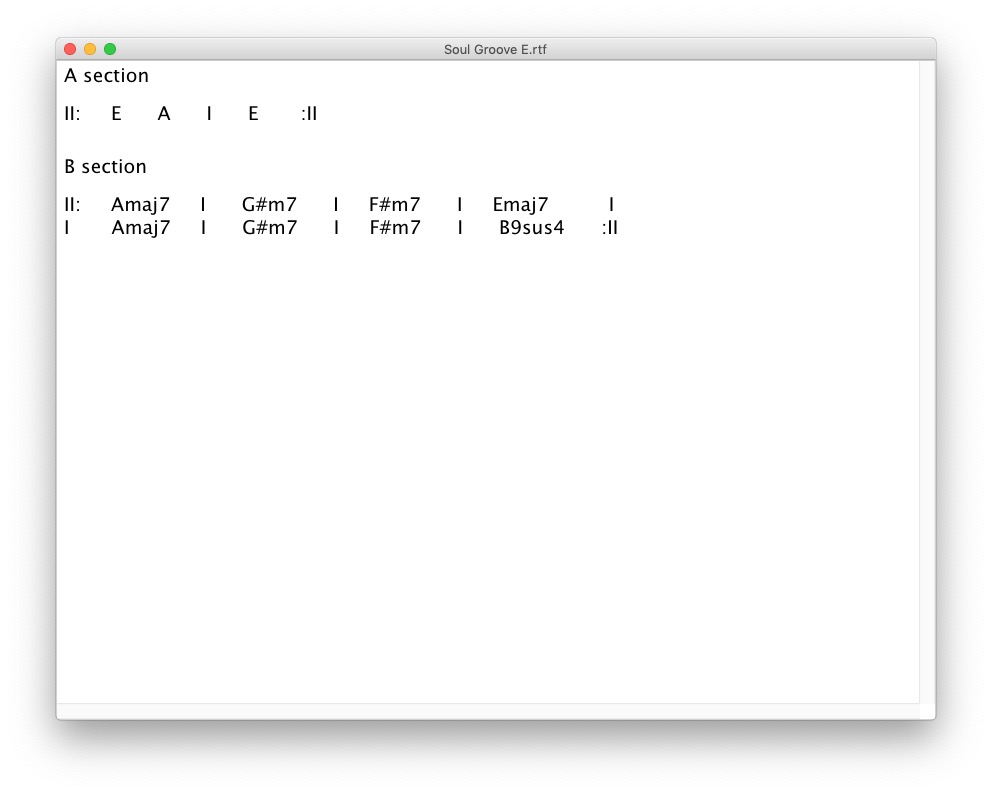Click the Soul Groove E.rtf window title
This screenshot has height=794, width=992.
click(496, 50)
